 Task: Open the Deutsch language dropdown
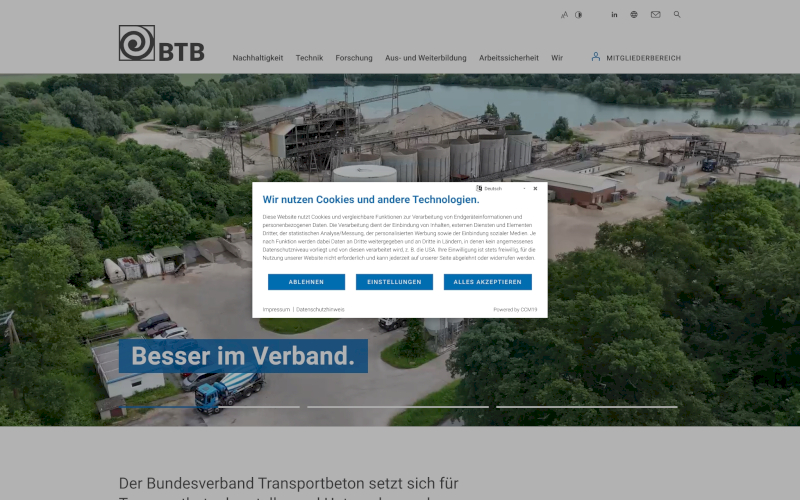coord(500,188)
